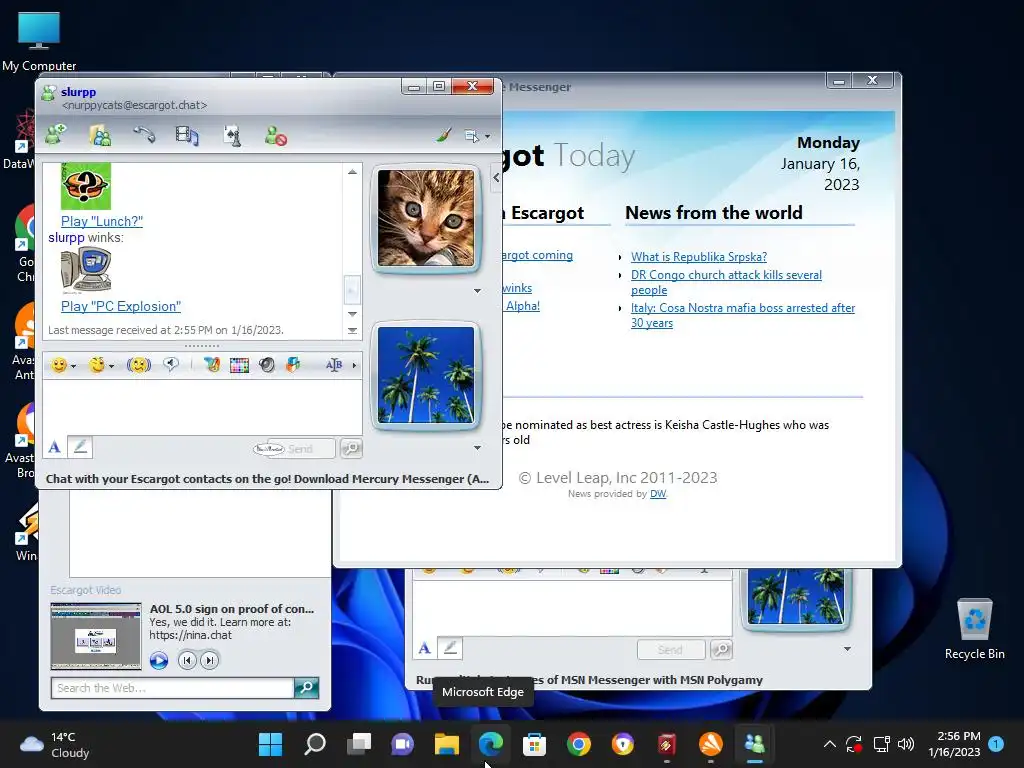Image resolution: width=1024 pixels, height=768 pixels.
Task: Click your palm trees display picture in slurpp chat
Action: pos(426,375)
